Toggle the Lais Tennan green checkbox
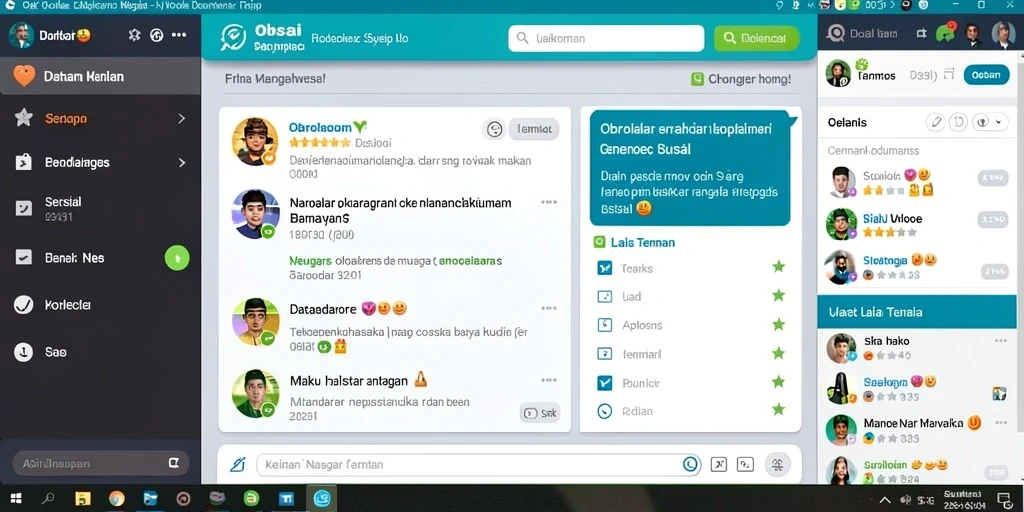Screen dimensions: 1024x512 599,242
